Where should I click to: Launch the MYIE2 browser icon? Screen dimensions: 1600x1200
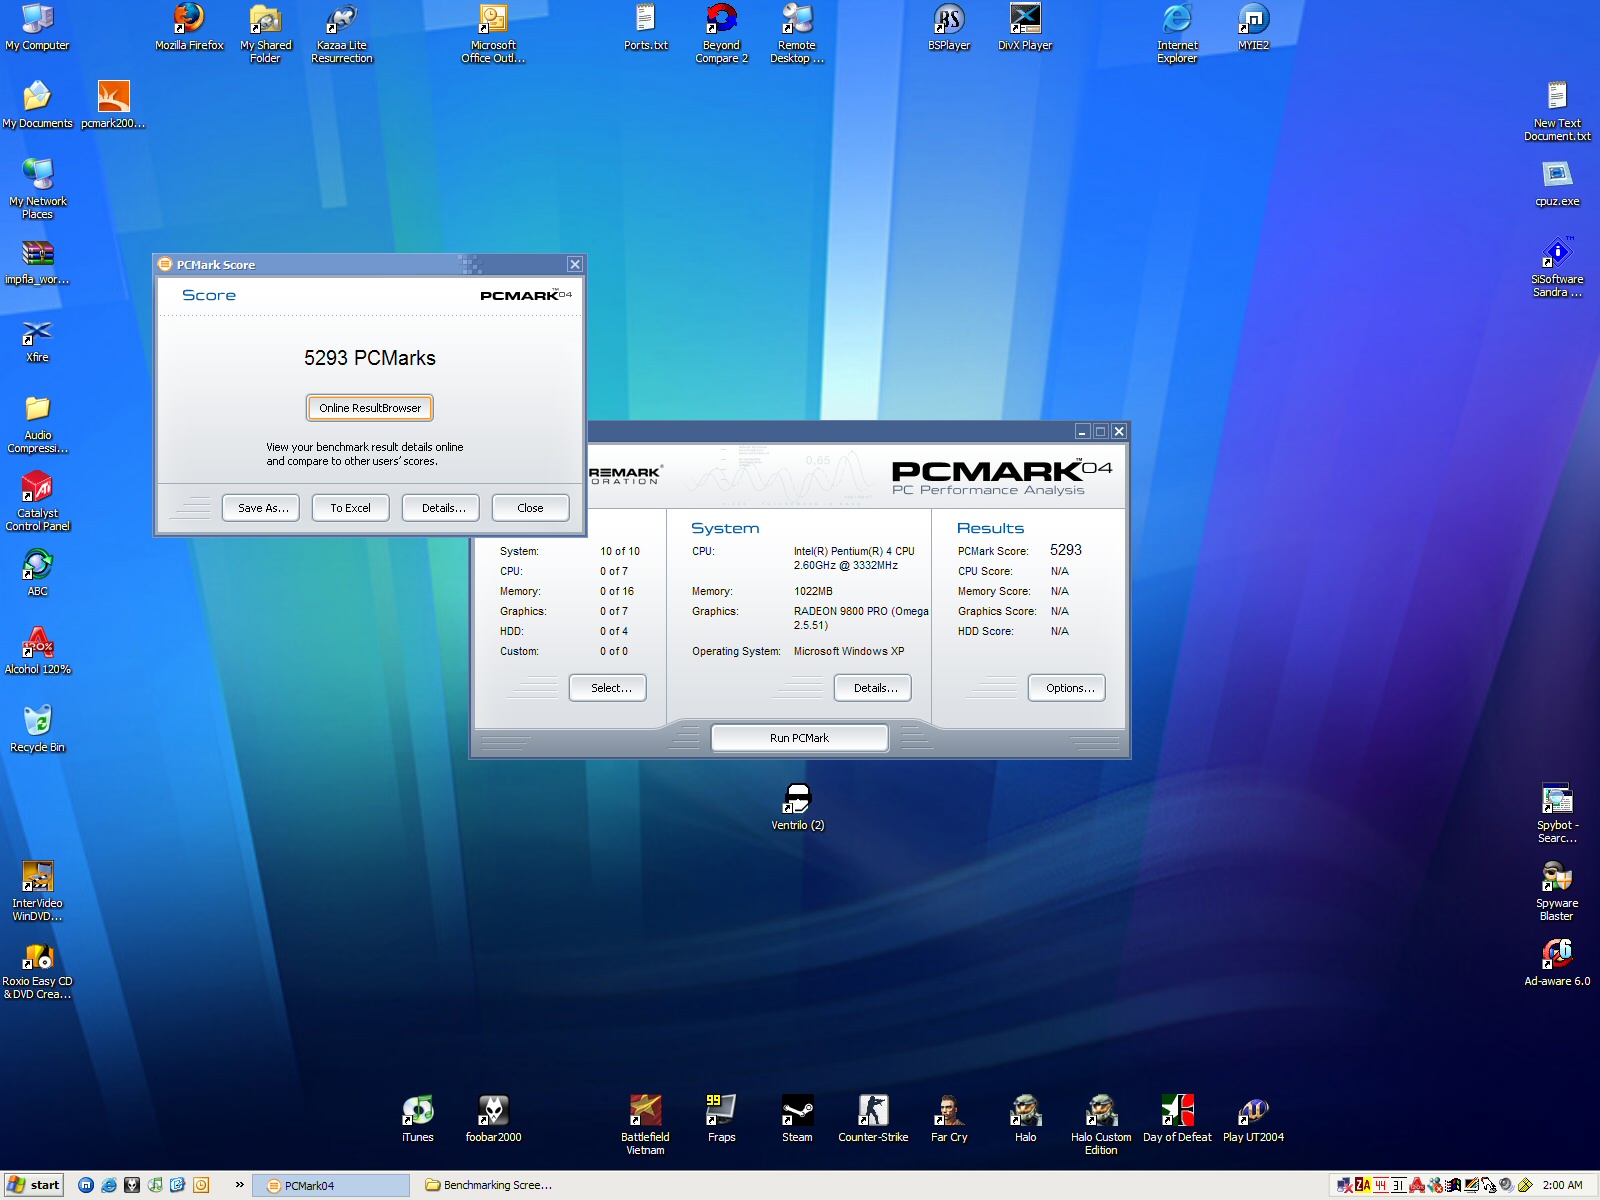[1253, 27]
